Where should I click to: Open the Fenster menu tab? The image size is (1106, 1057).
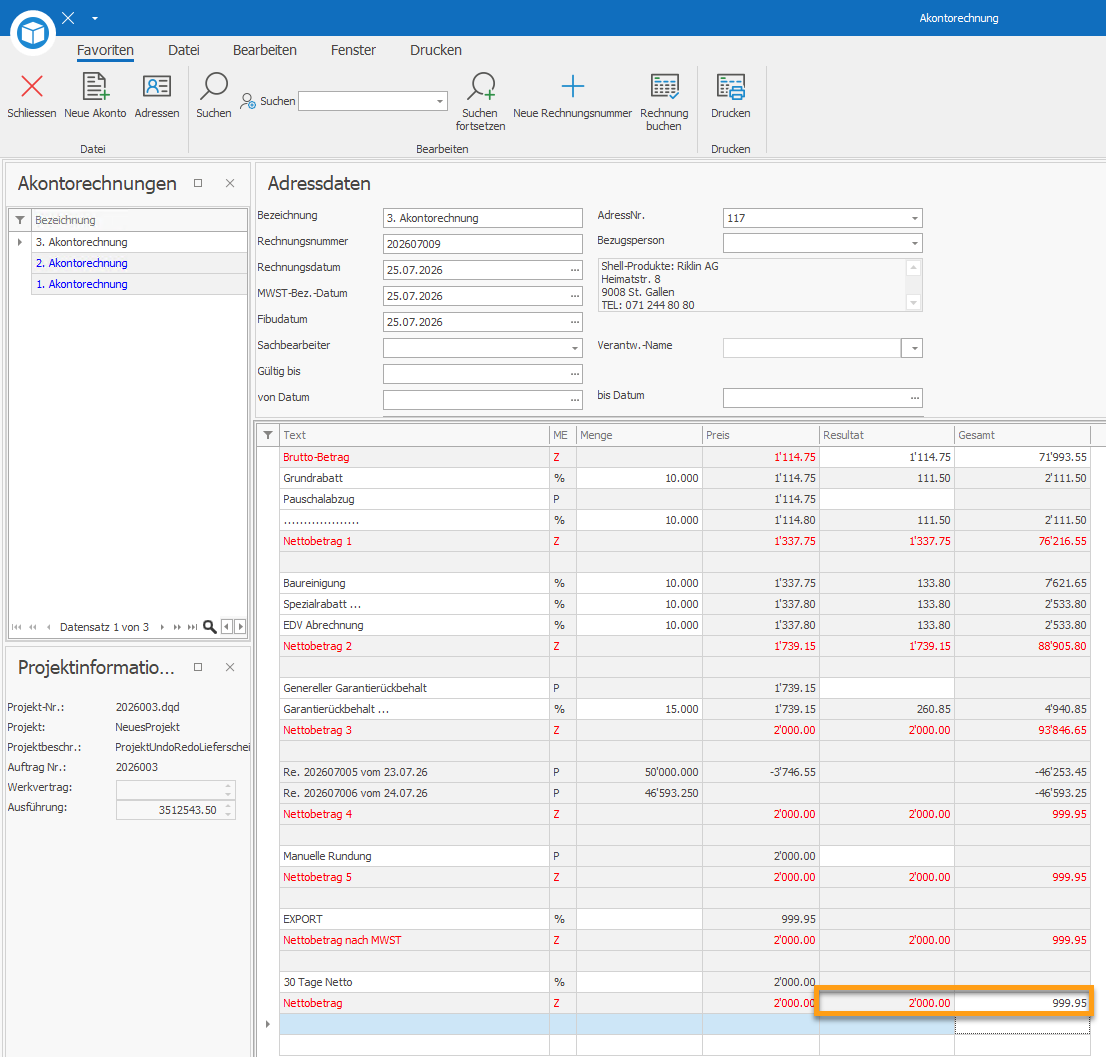(353, 50)
